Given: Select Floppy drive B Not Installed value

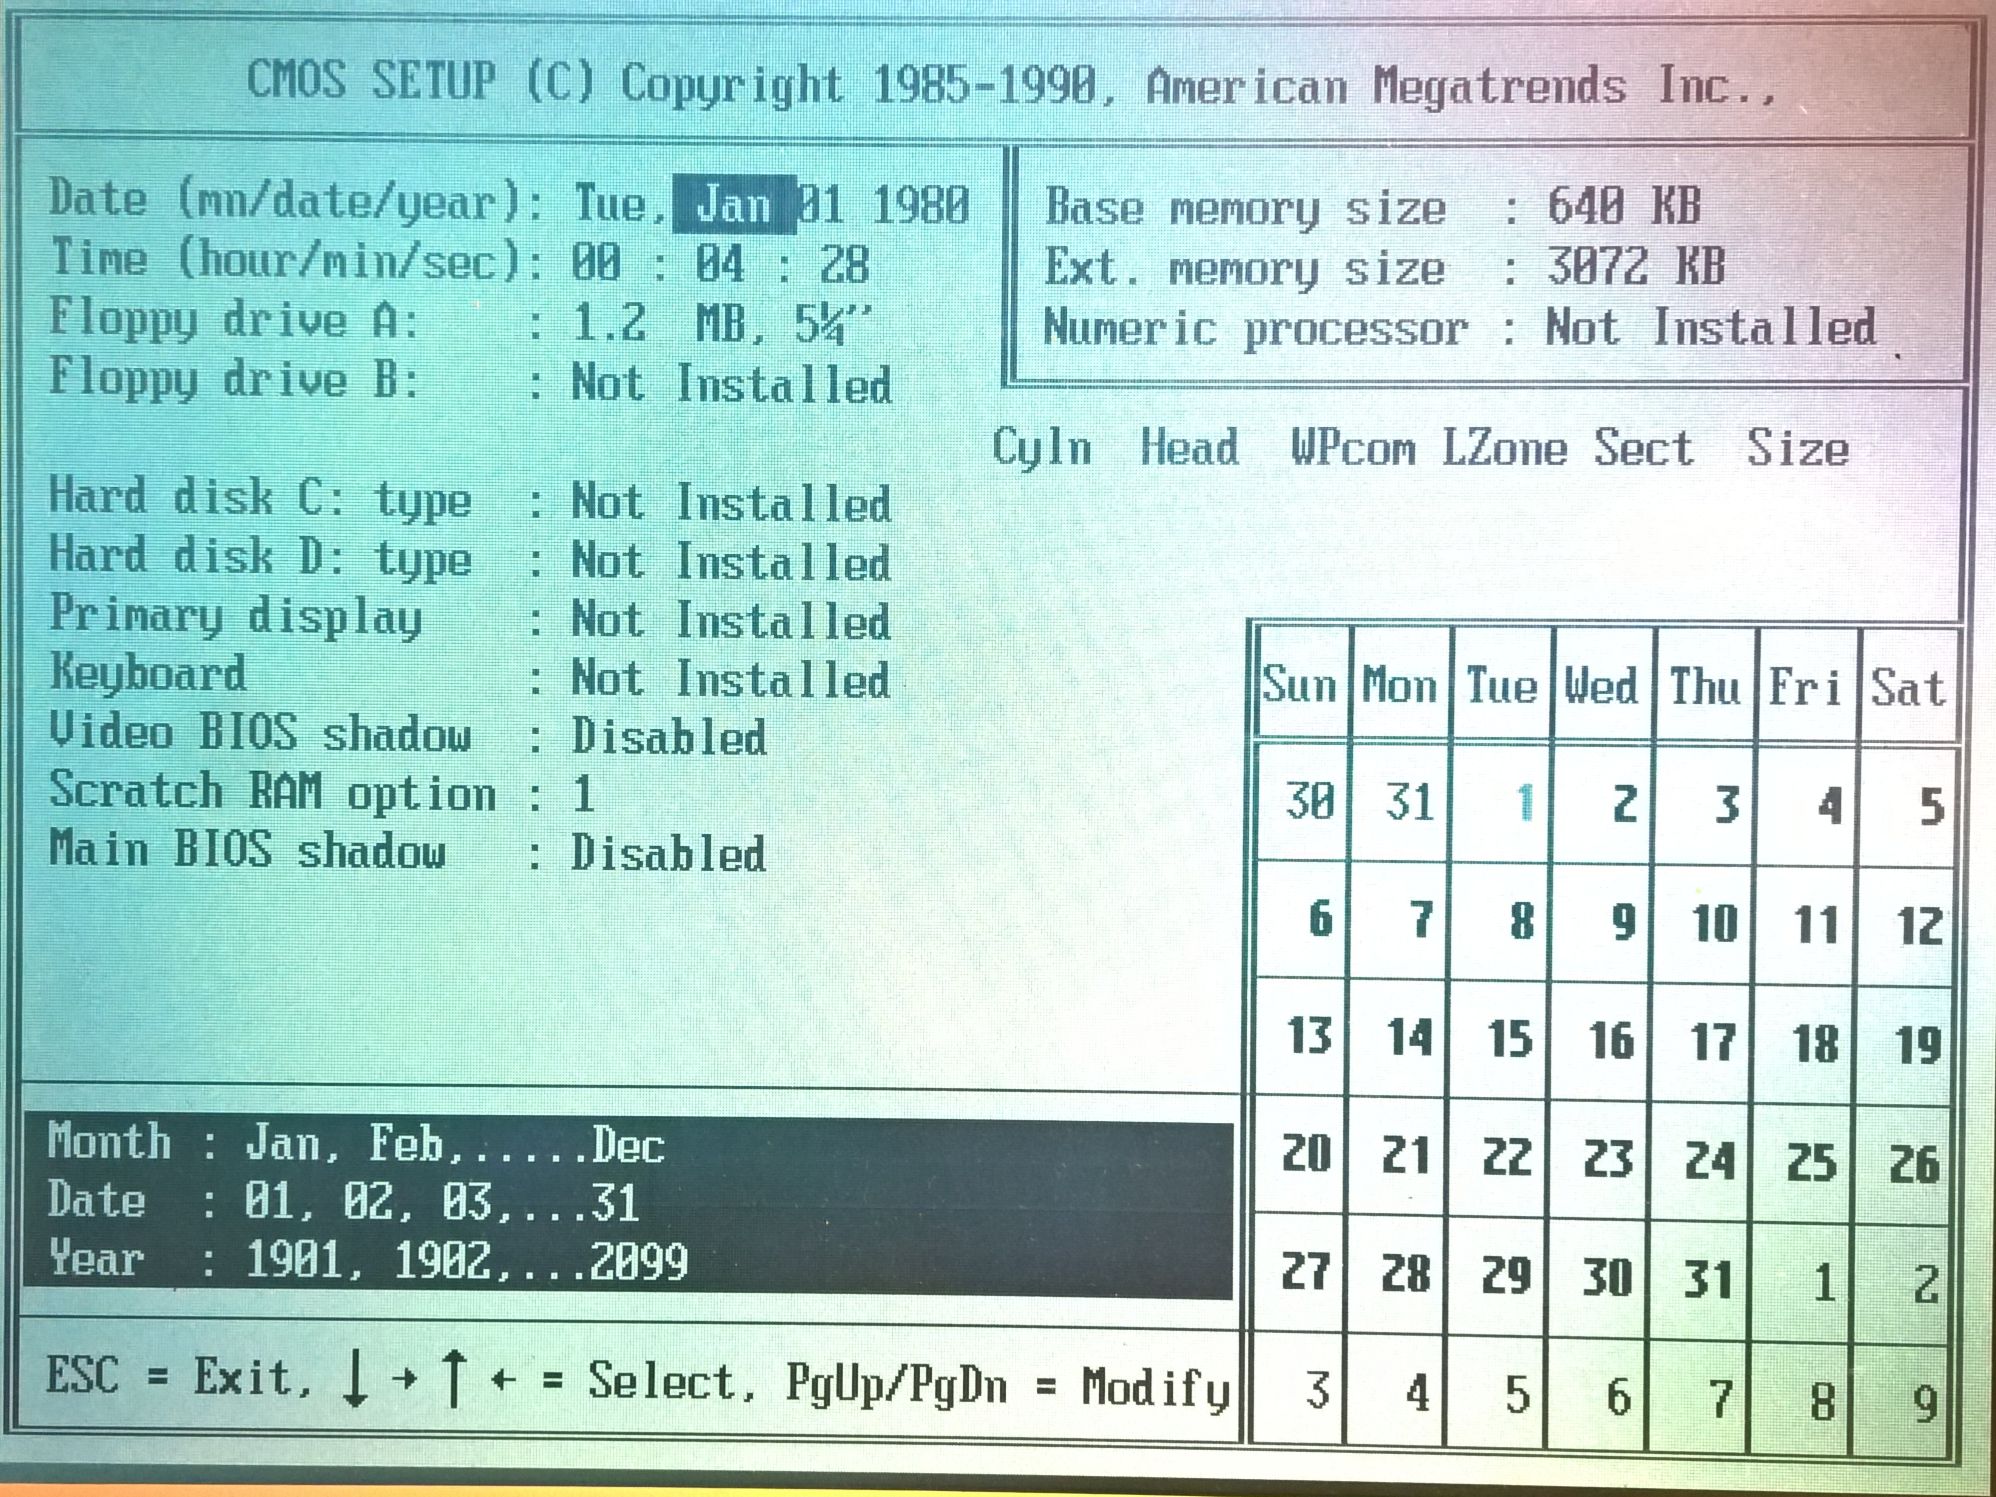Looking at the screenshot, I should click(x=731, y=385).
